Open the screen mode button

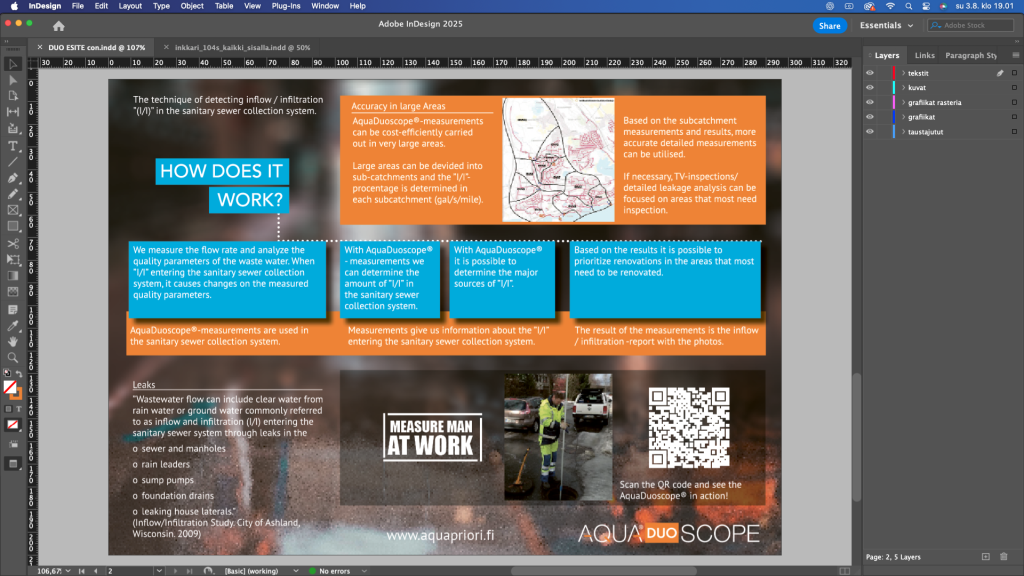12,464
